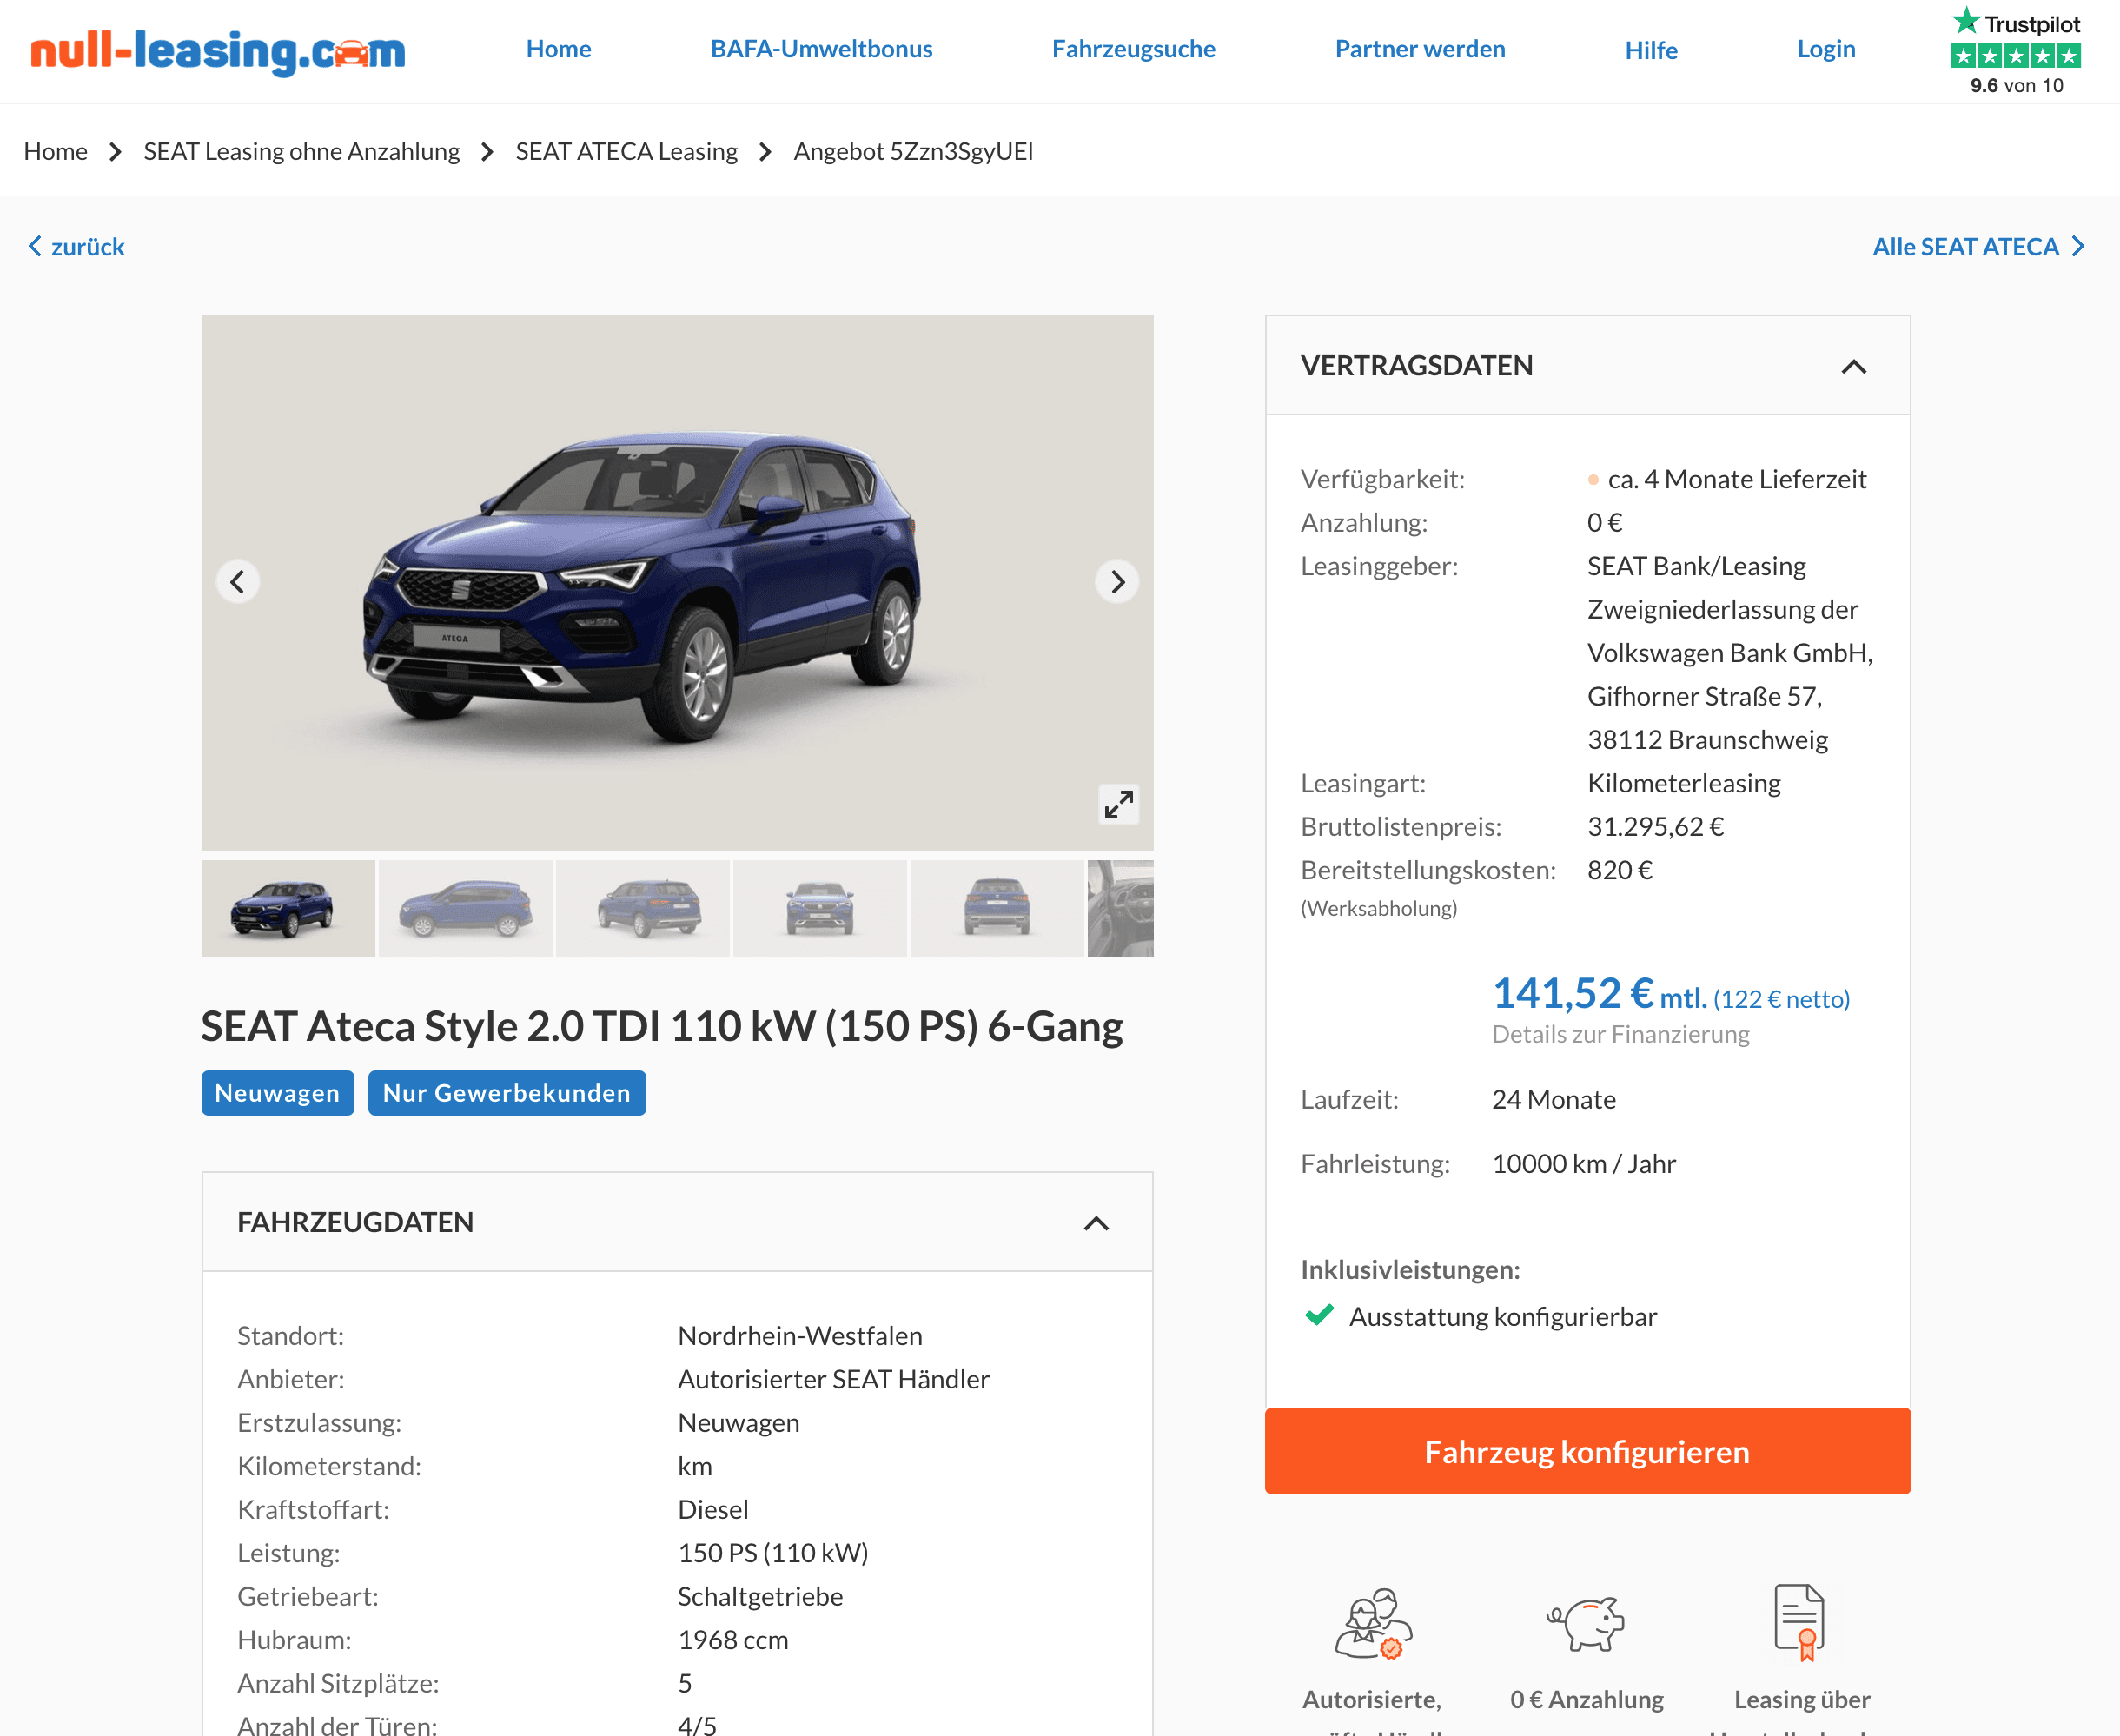Open fullscreen view of the car photo
The width and height of the screenshot is (2120, 1736).
point(1118,804)
